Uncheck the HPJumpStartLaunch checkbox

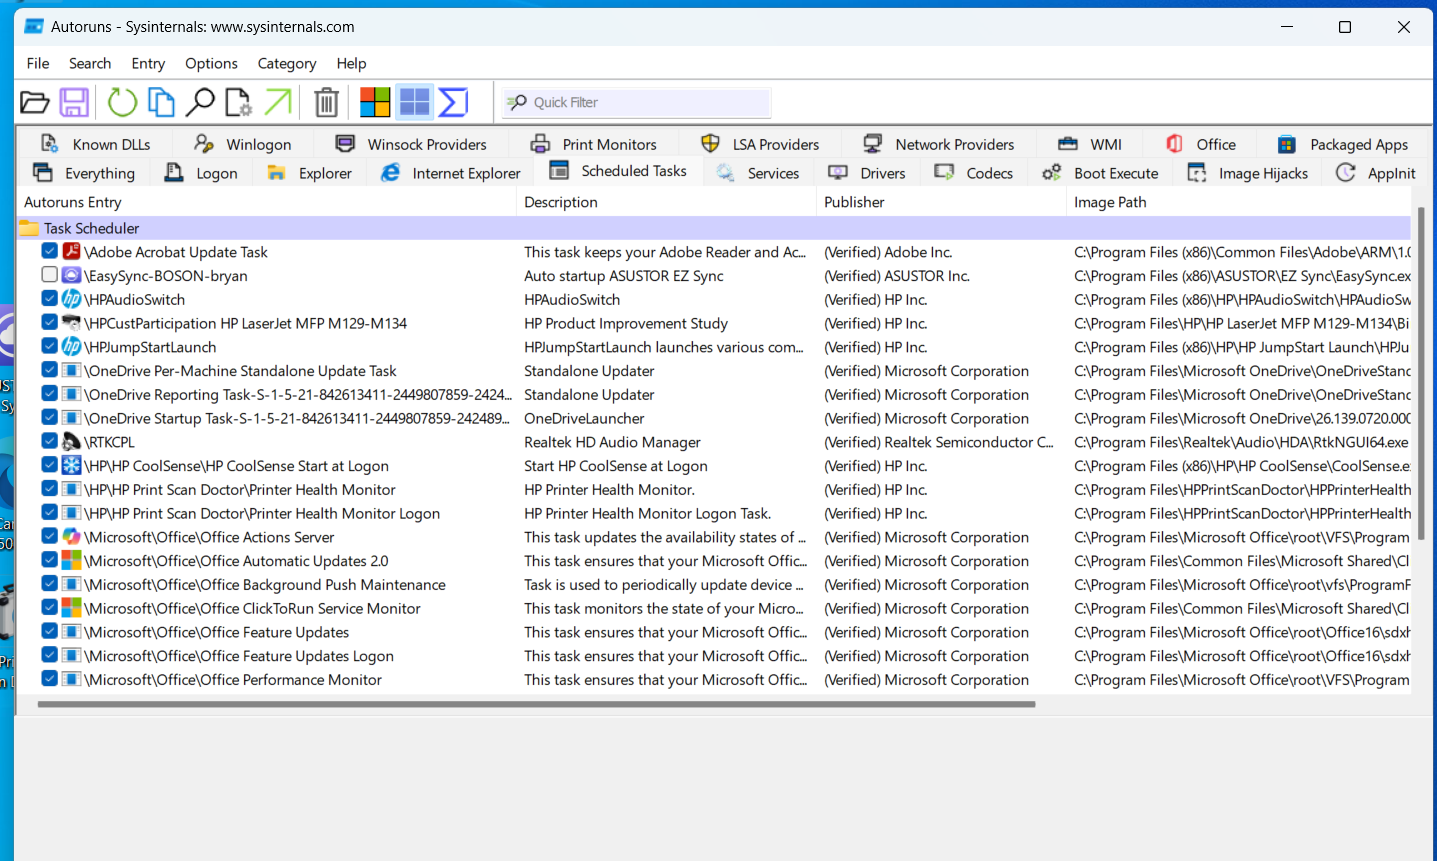[x=50, y=346]
